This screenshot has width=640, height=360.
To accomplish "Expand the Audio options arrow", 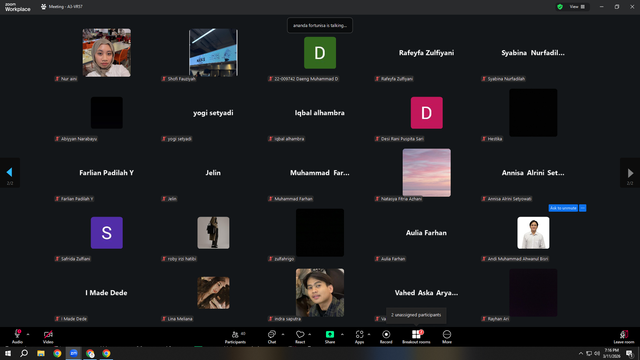I will point(28,334).
